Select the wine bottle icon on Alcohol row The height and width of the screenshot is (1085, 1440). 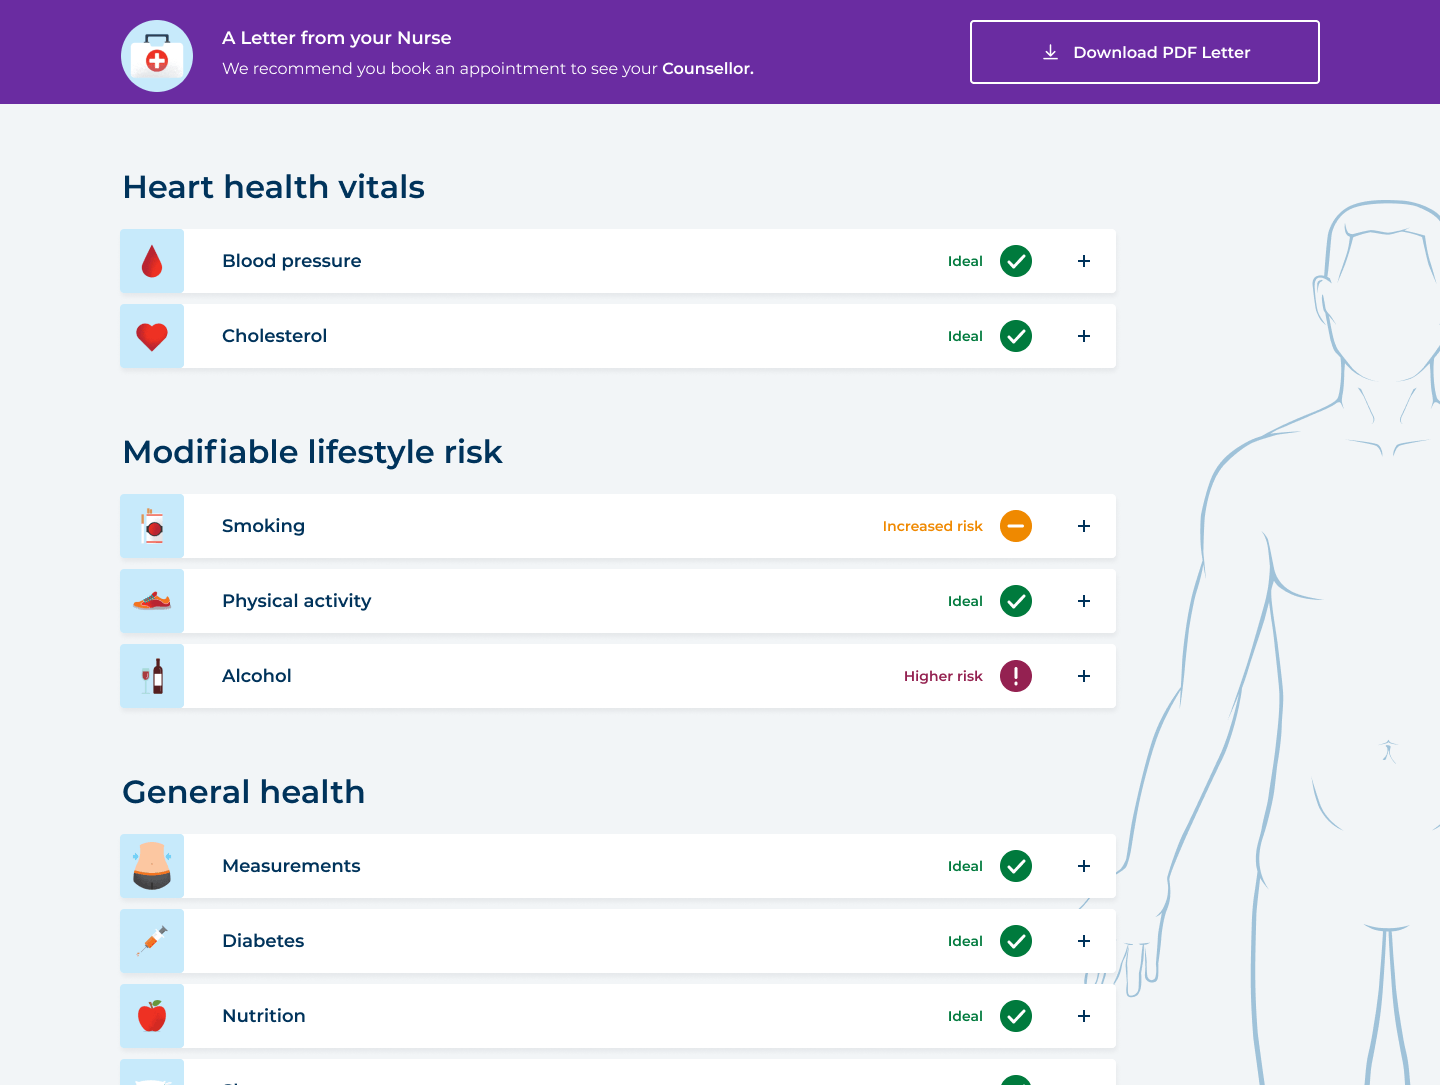point(152,676)
